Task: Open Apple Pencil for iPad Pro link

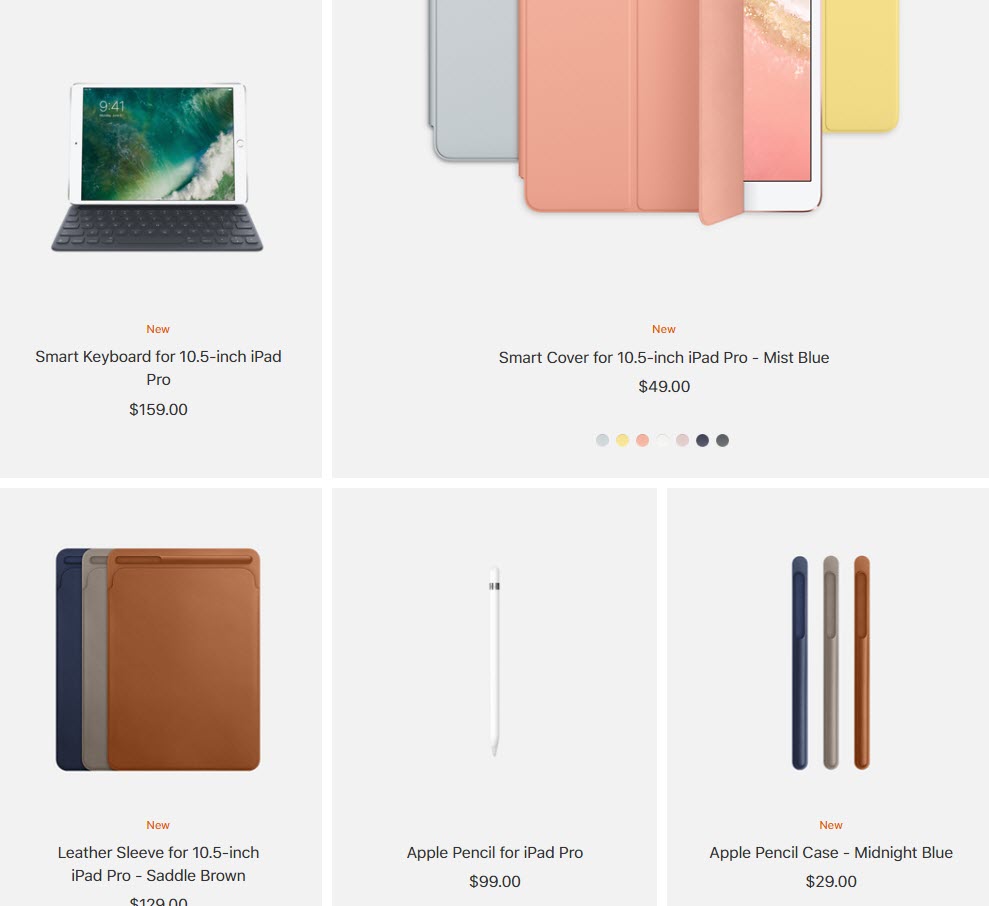Action: coord(494,852)
